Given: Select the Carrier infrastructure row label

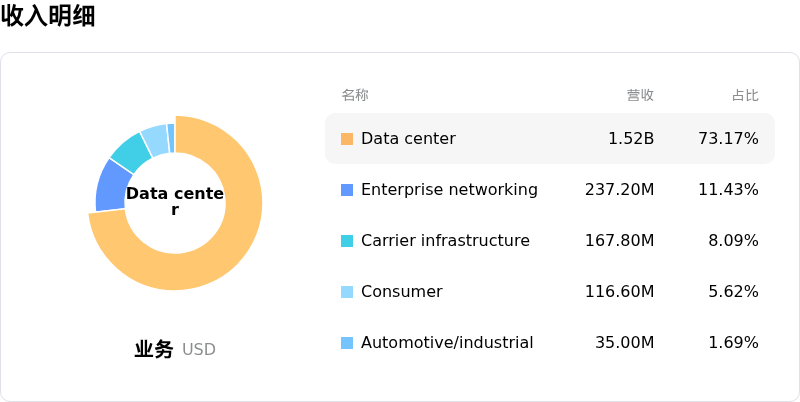Looking at the screenshot, I should (x=445, y=241).
